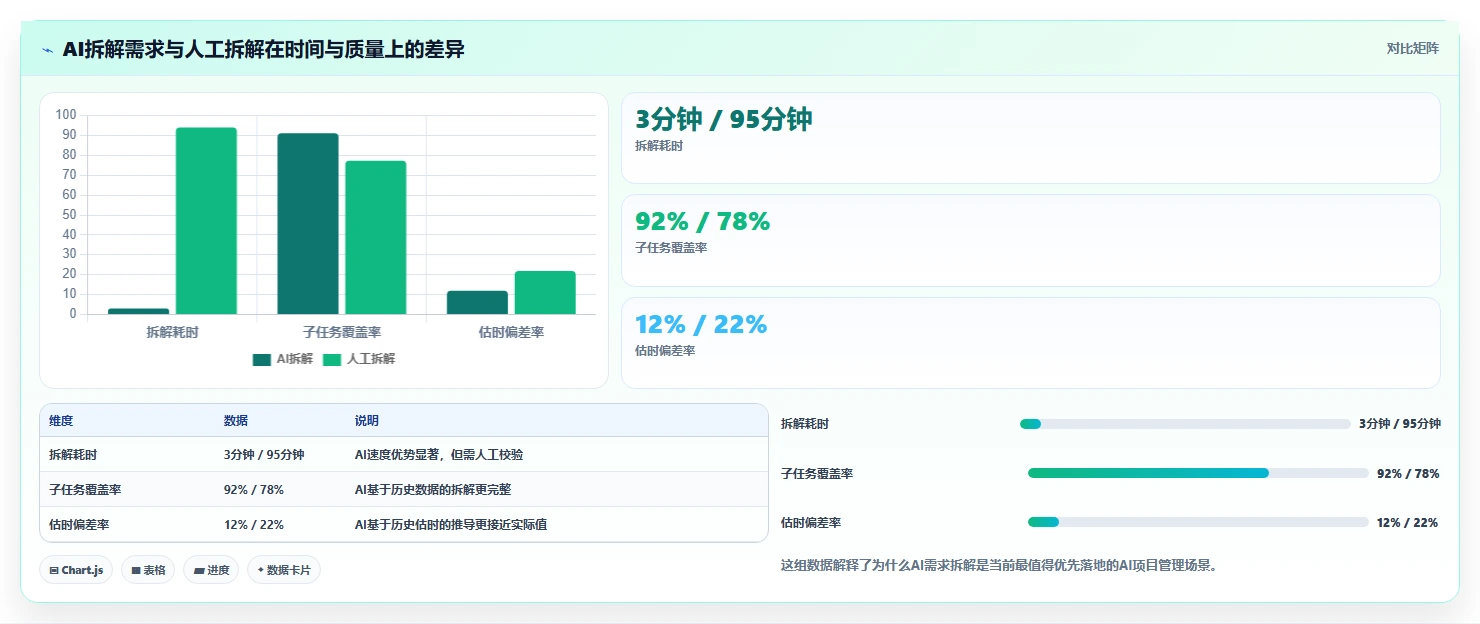Click the progress value 3分钟 / 95分钟
Image resolution: width=1480 pixels, height=624 pixels.
coord(1400,424)
